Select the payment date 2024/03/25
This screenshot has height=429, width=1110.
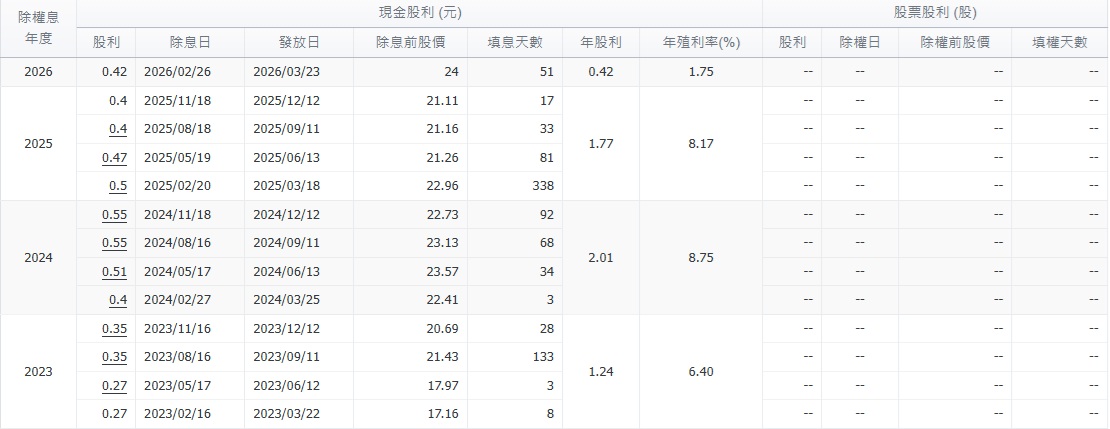[287, 299]
